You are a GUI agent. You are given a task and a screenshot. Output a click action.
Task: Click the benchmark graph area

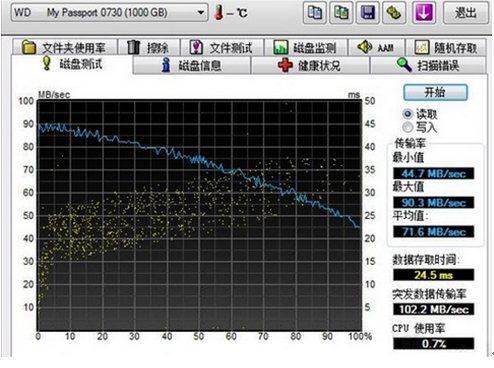click(x=199, y=215)
